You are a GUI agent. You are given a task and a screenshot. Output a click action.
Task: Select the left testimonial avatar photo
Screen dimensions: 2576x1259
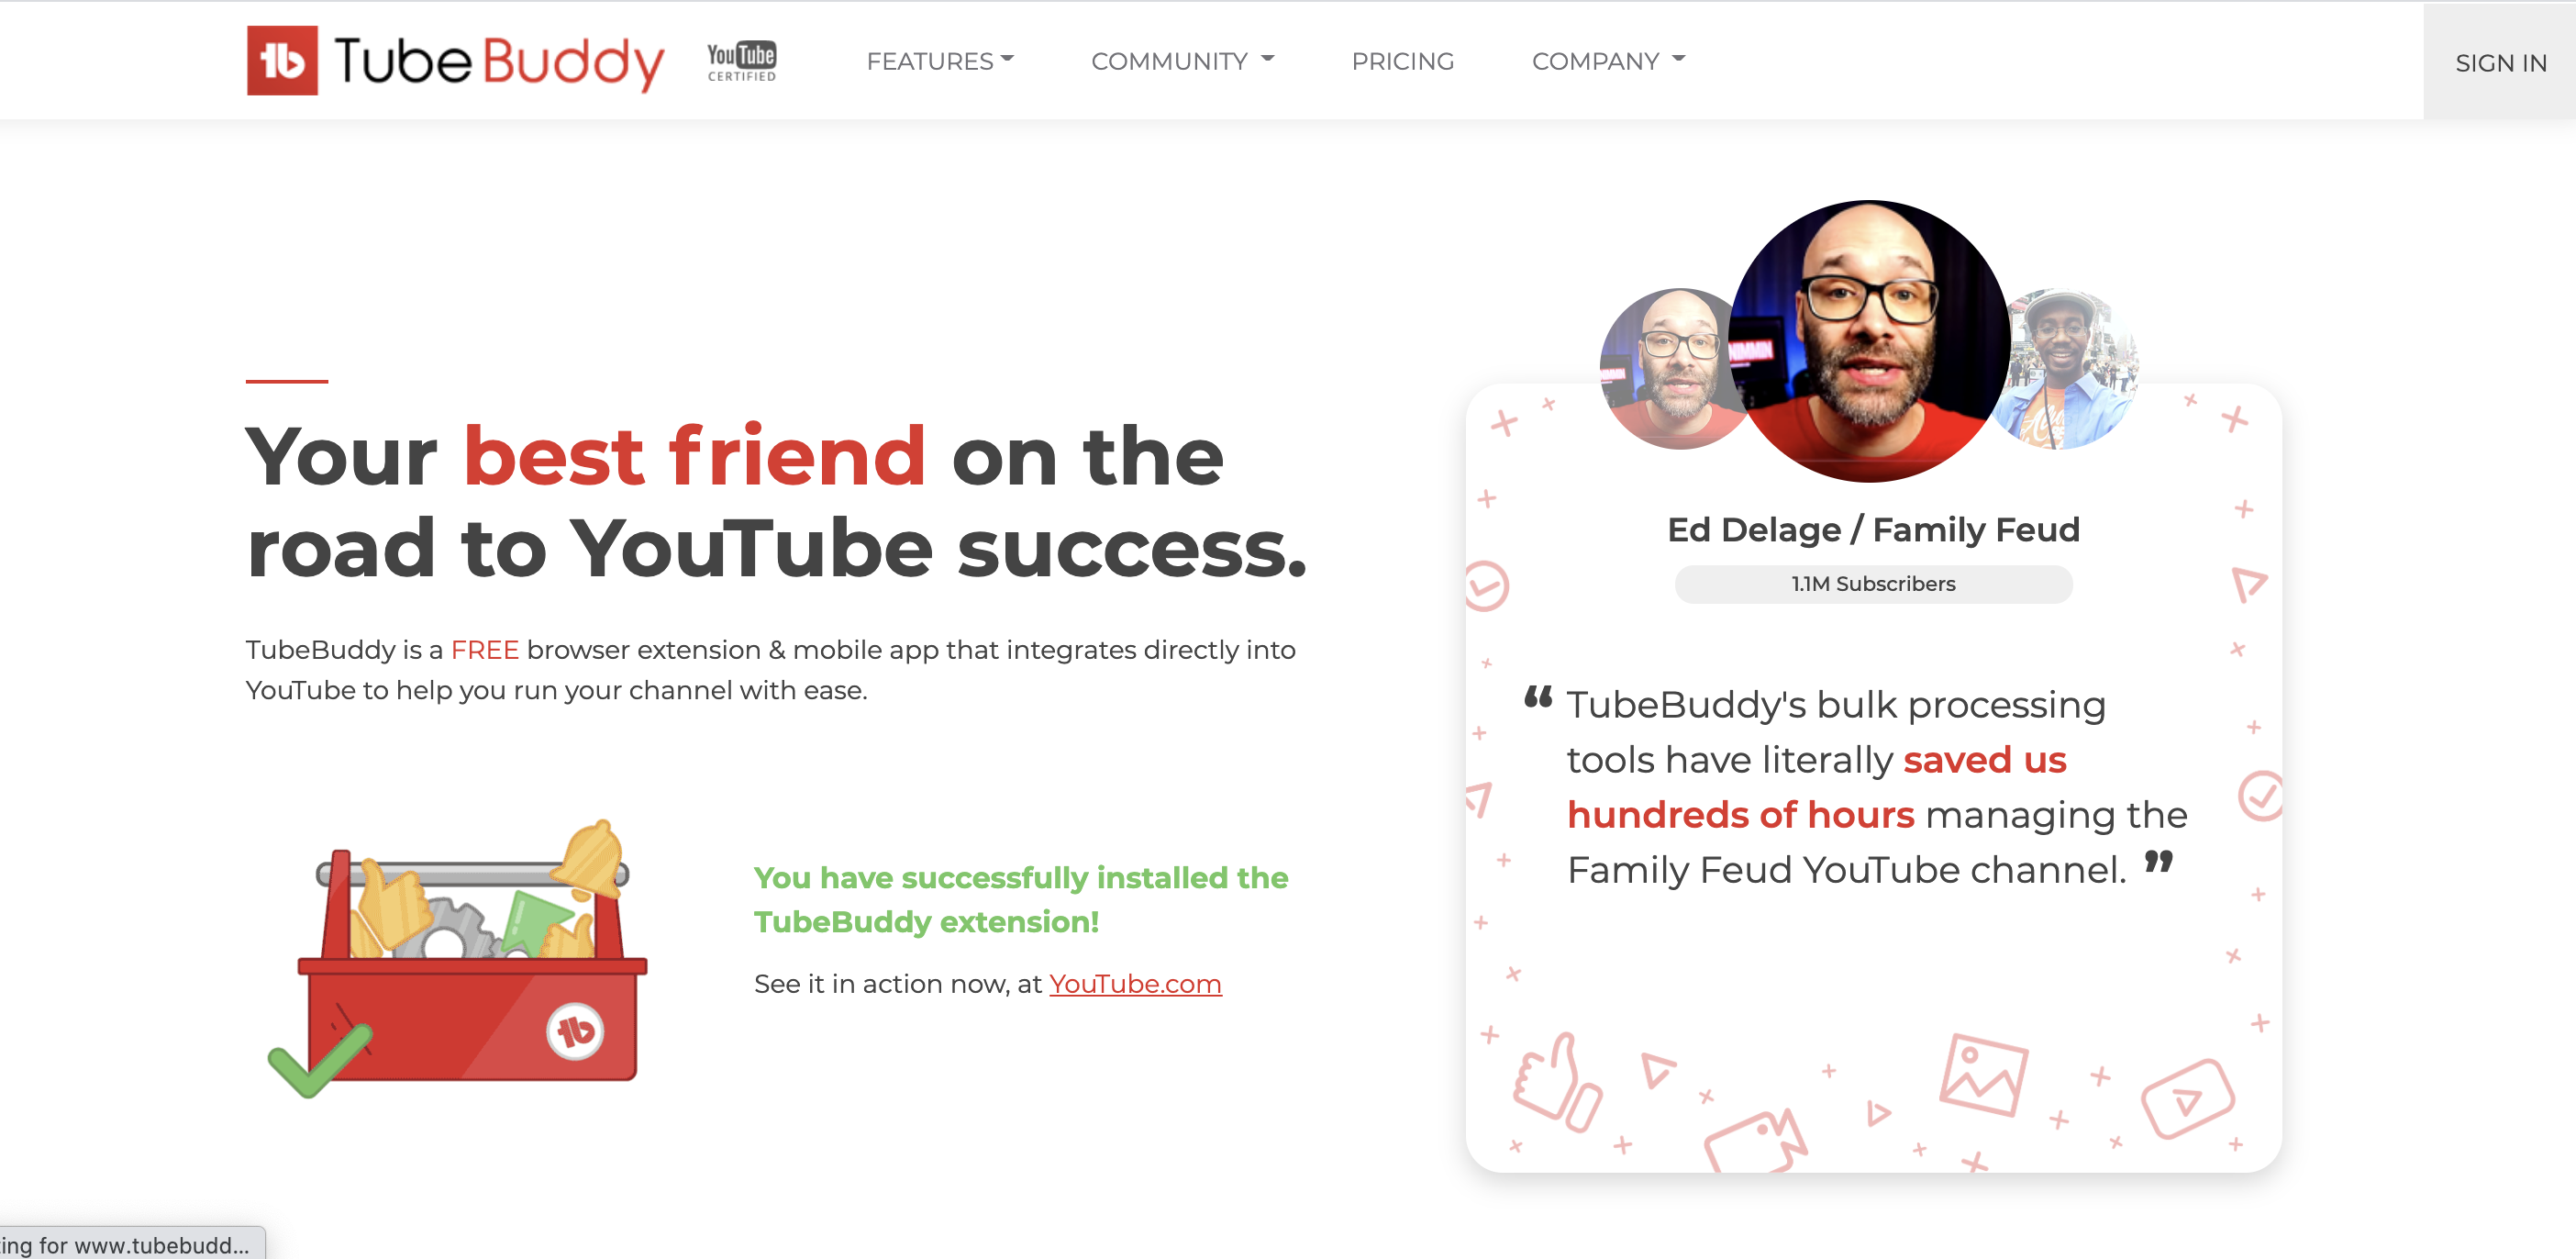pyautogui.click(x=1666, y=369)
